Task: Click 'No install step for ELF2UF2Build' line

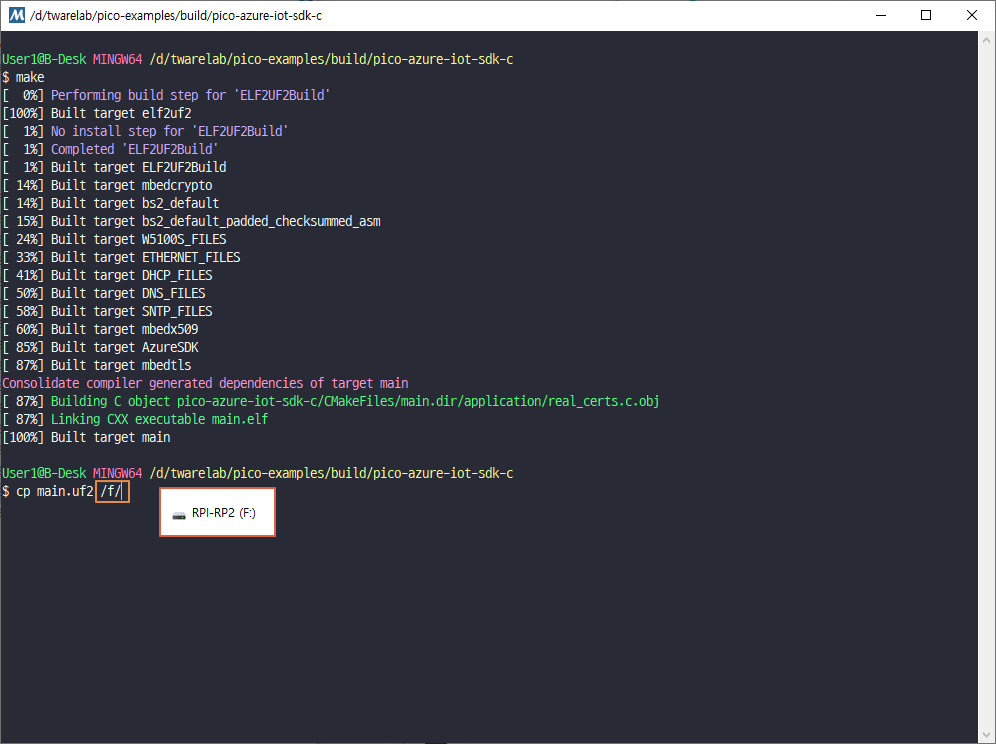Action: click(145, 131)
